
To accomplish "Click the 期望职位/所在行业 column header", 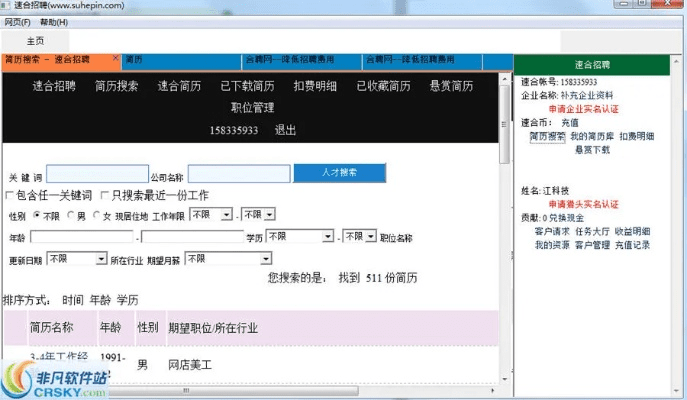I will click(x=213, y=328).
